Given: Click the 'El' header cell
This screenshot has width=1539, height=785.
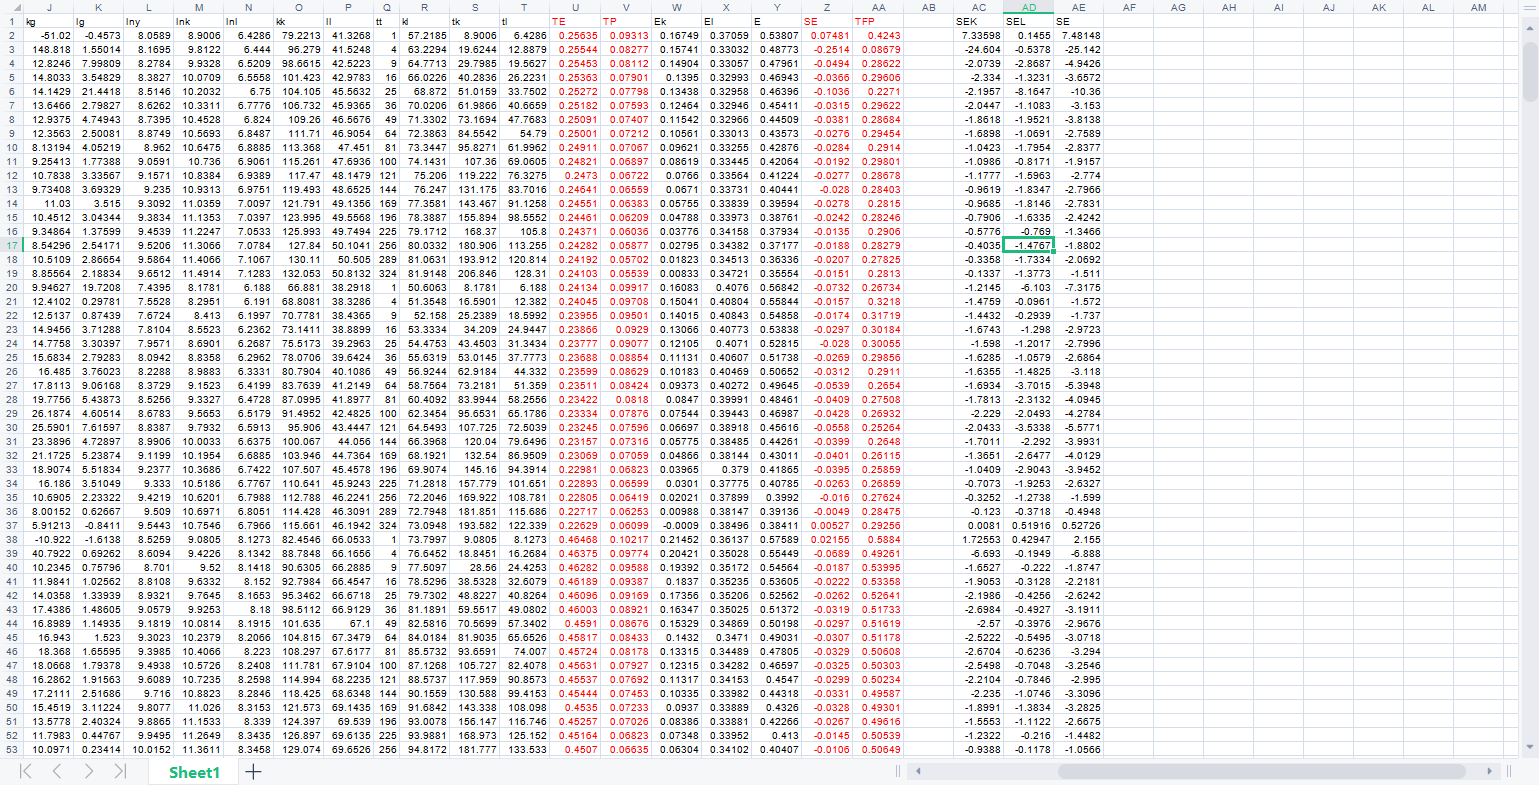Looking at the screenshot, I should point(726,21).
